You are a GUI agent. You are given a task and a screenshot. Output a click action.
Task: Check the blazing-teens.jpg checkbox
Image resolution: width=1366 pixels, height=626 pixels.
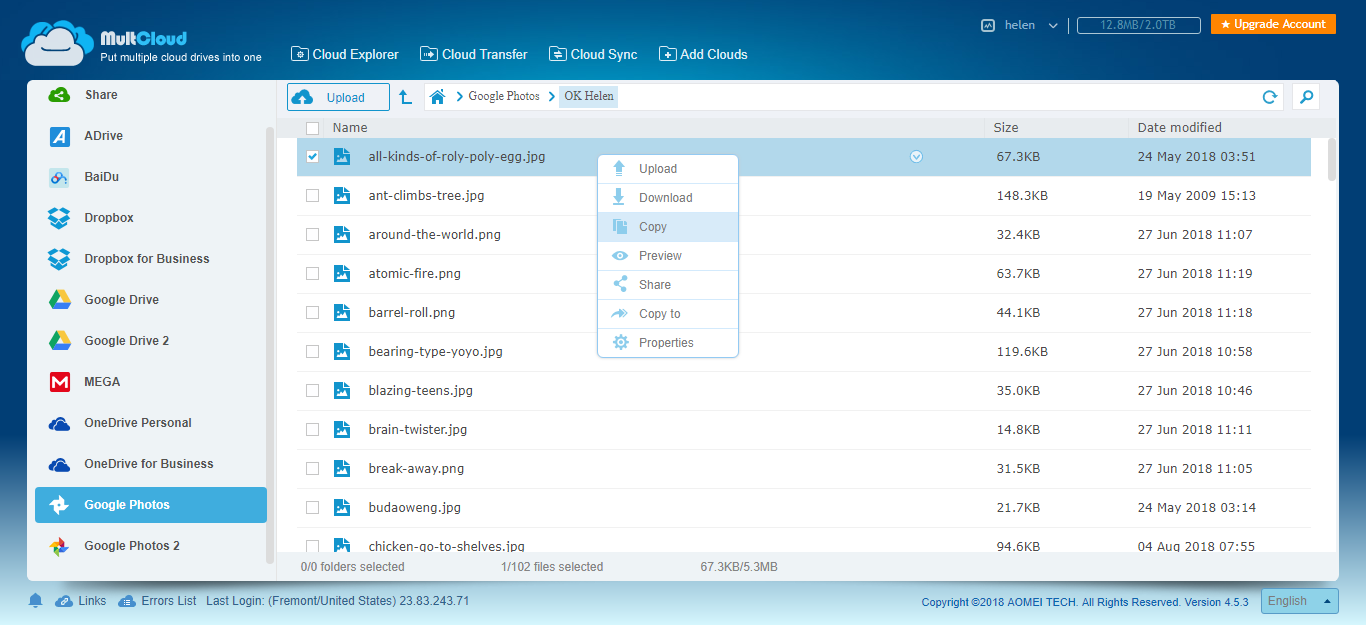coord(313,391)
